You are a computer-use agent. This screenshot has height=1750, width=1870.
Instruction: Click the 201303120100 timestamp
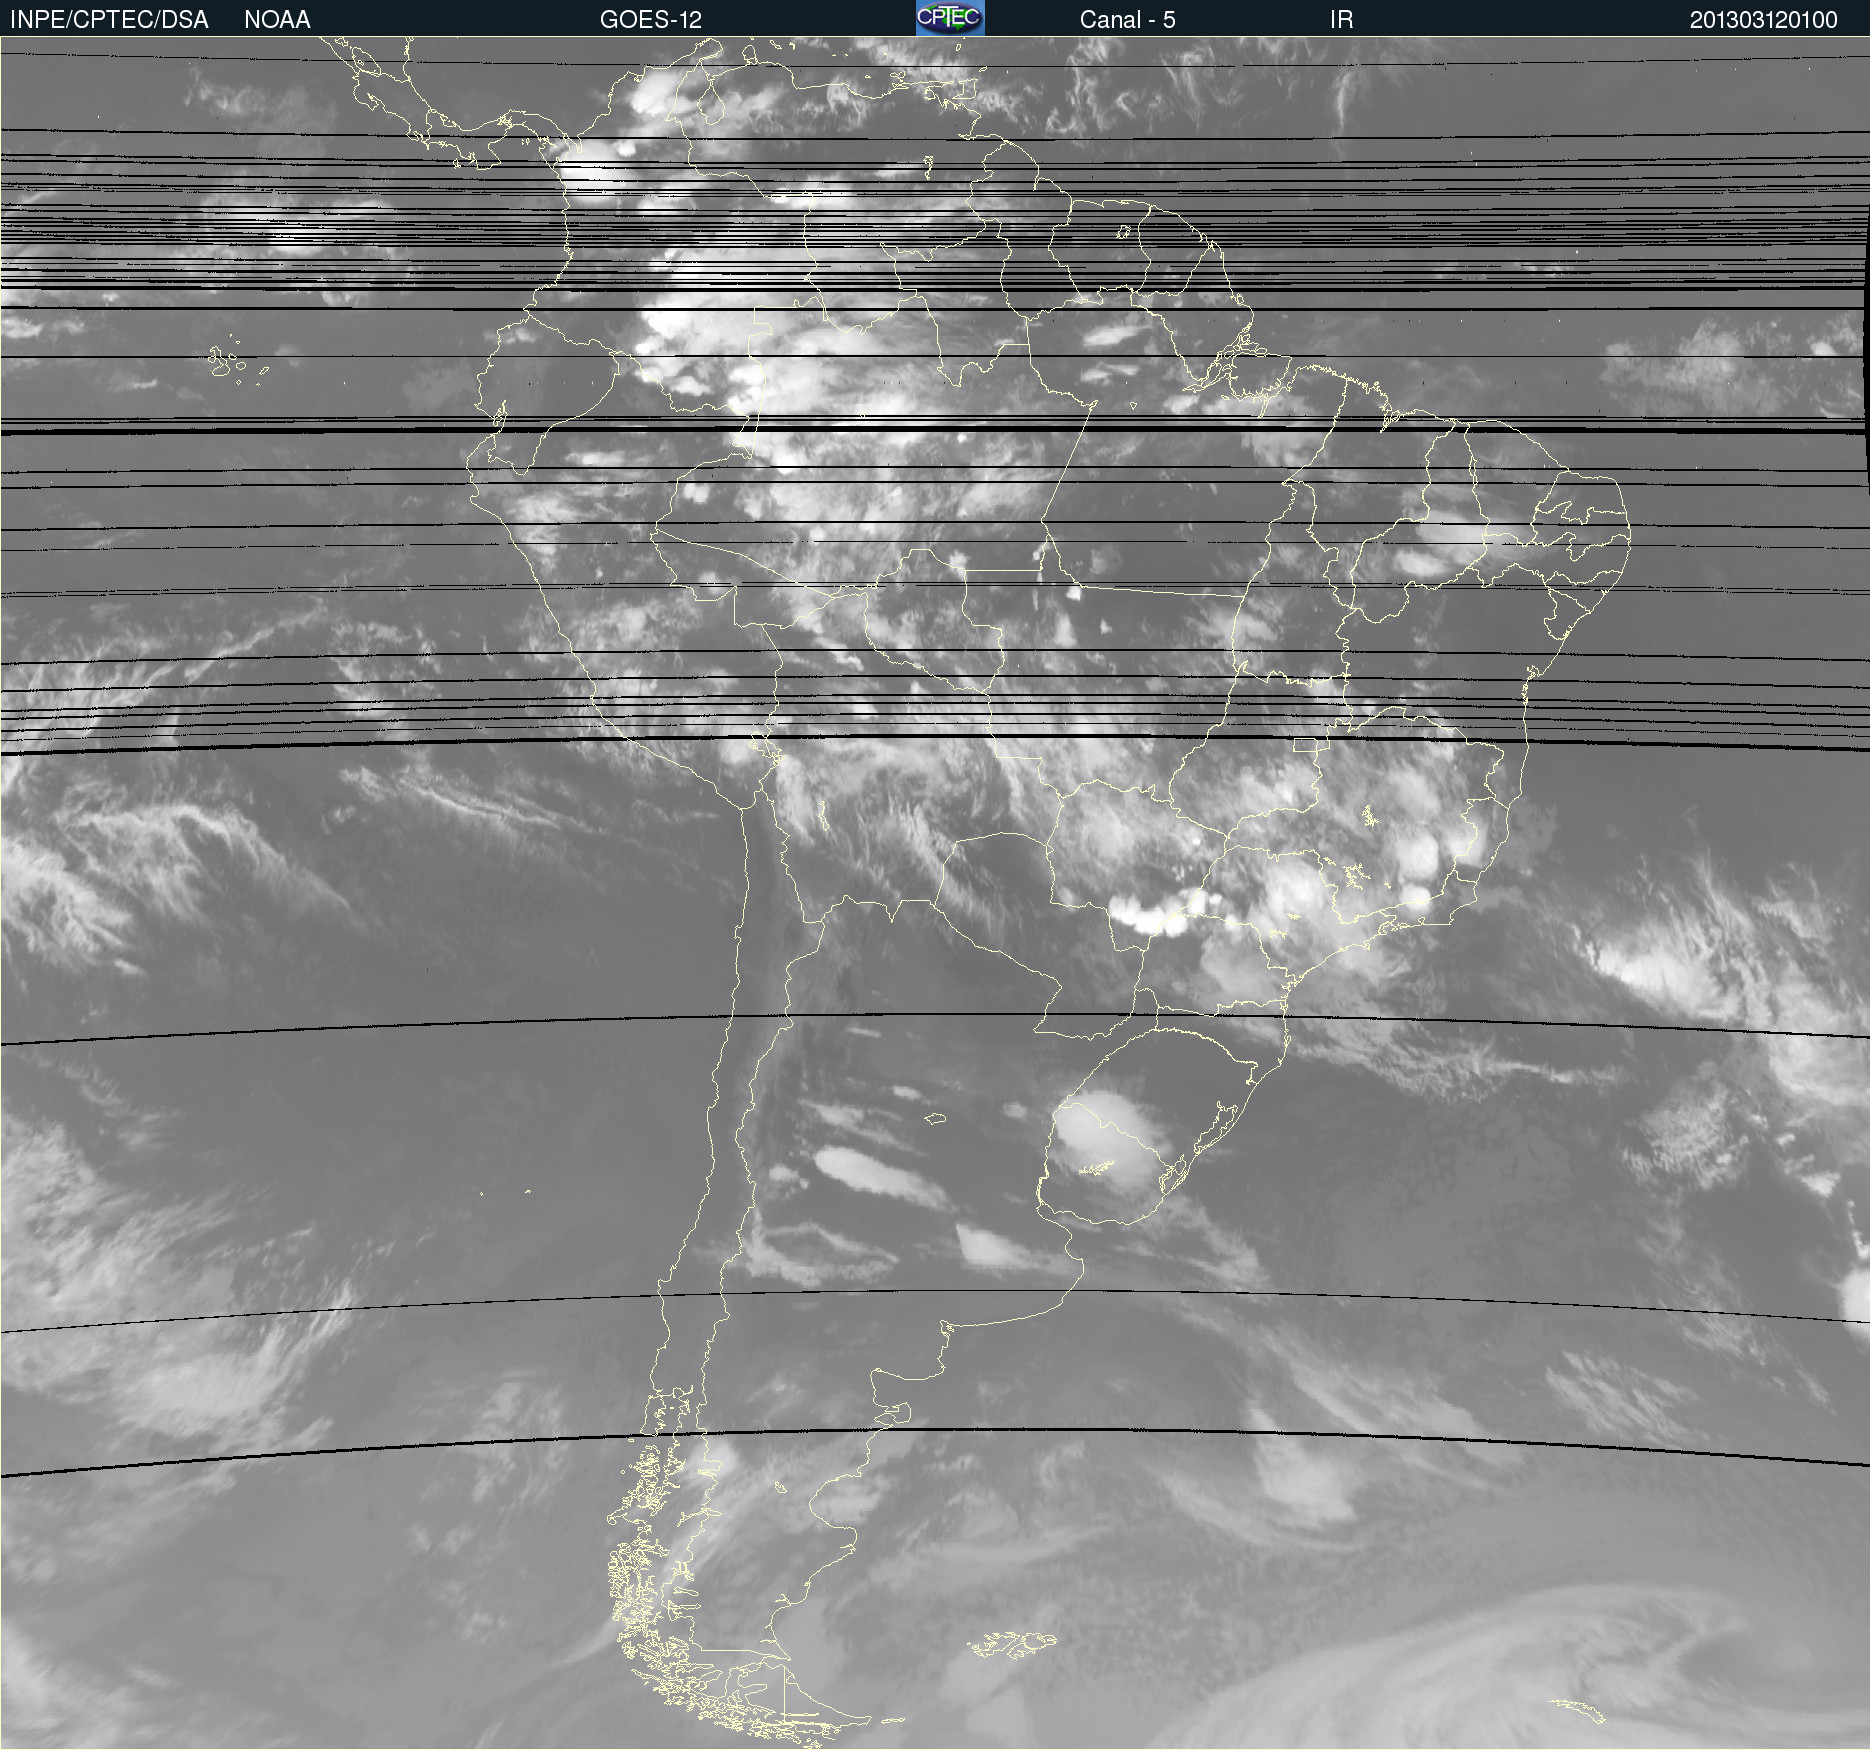pyautogui.click(x=1763, y=20)
